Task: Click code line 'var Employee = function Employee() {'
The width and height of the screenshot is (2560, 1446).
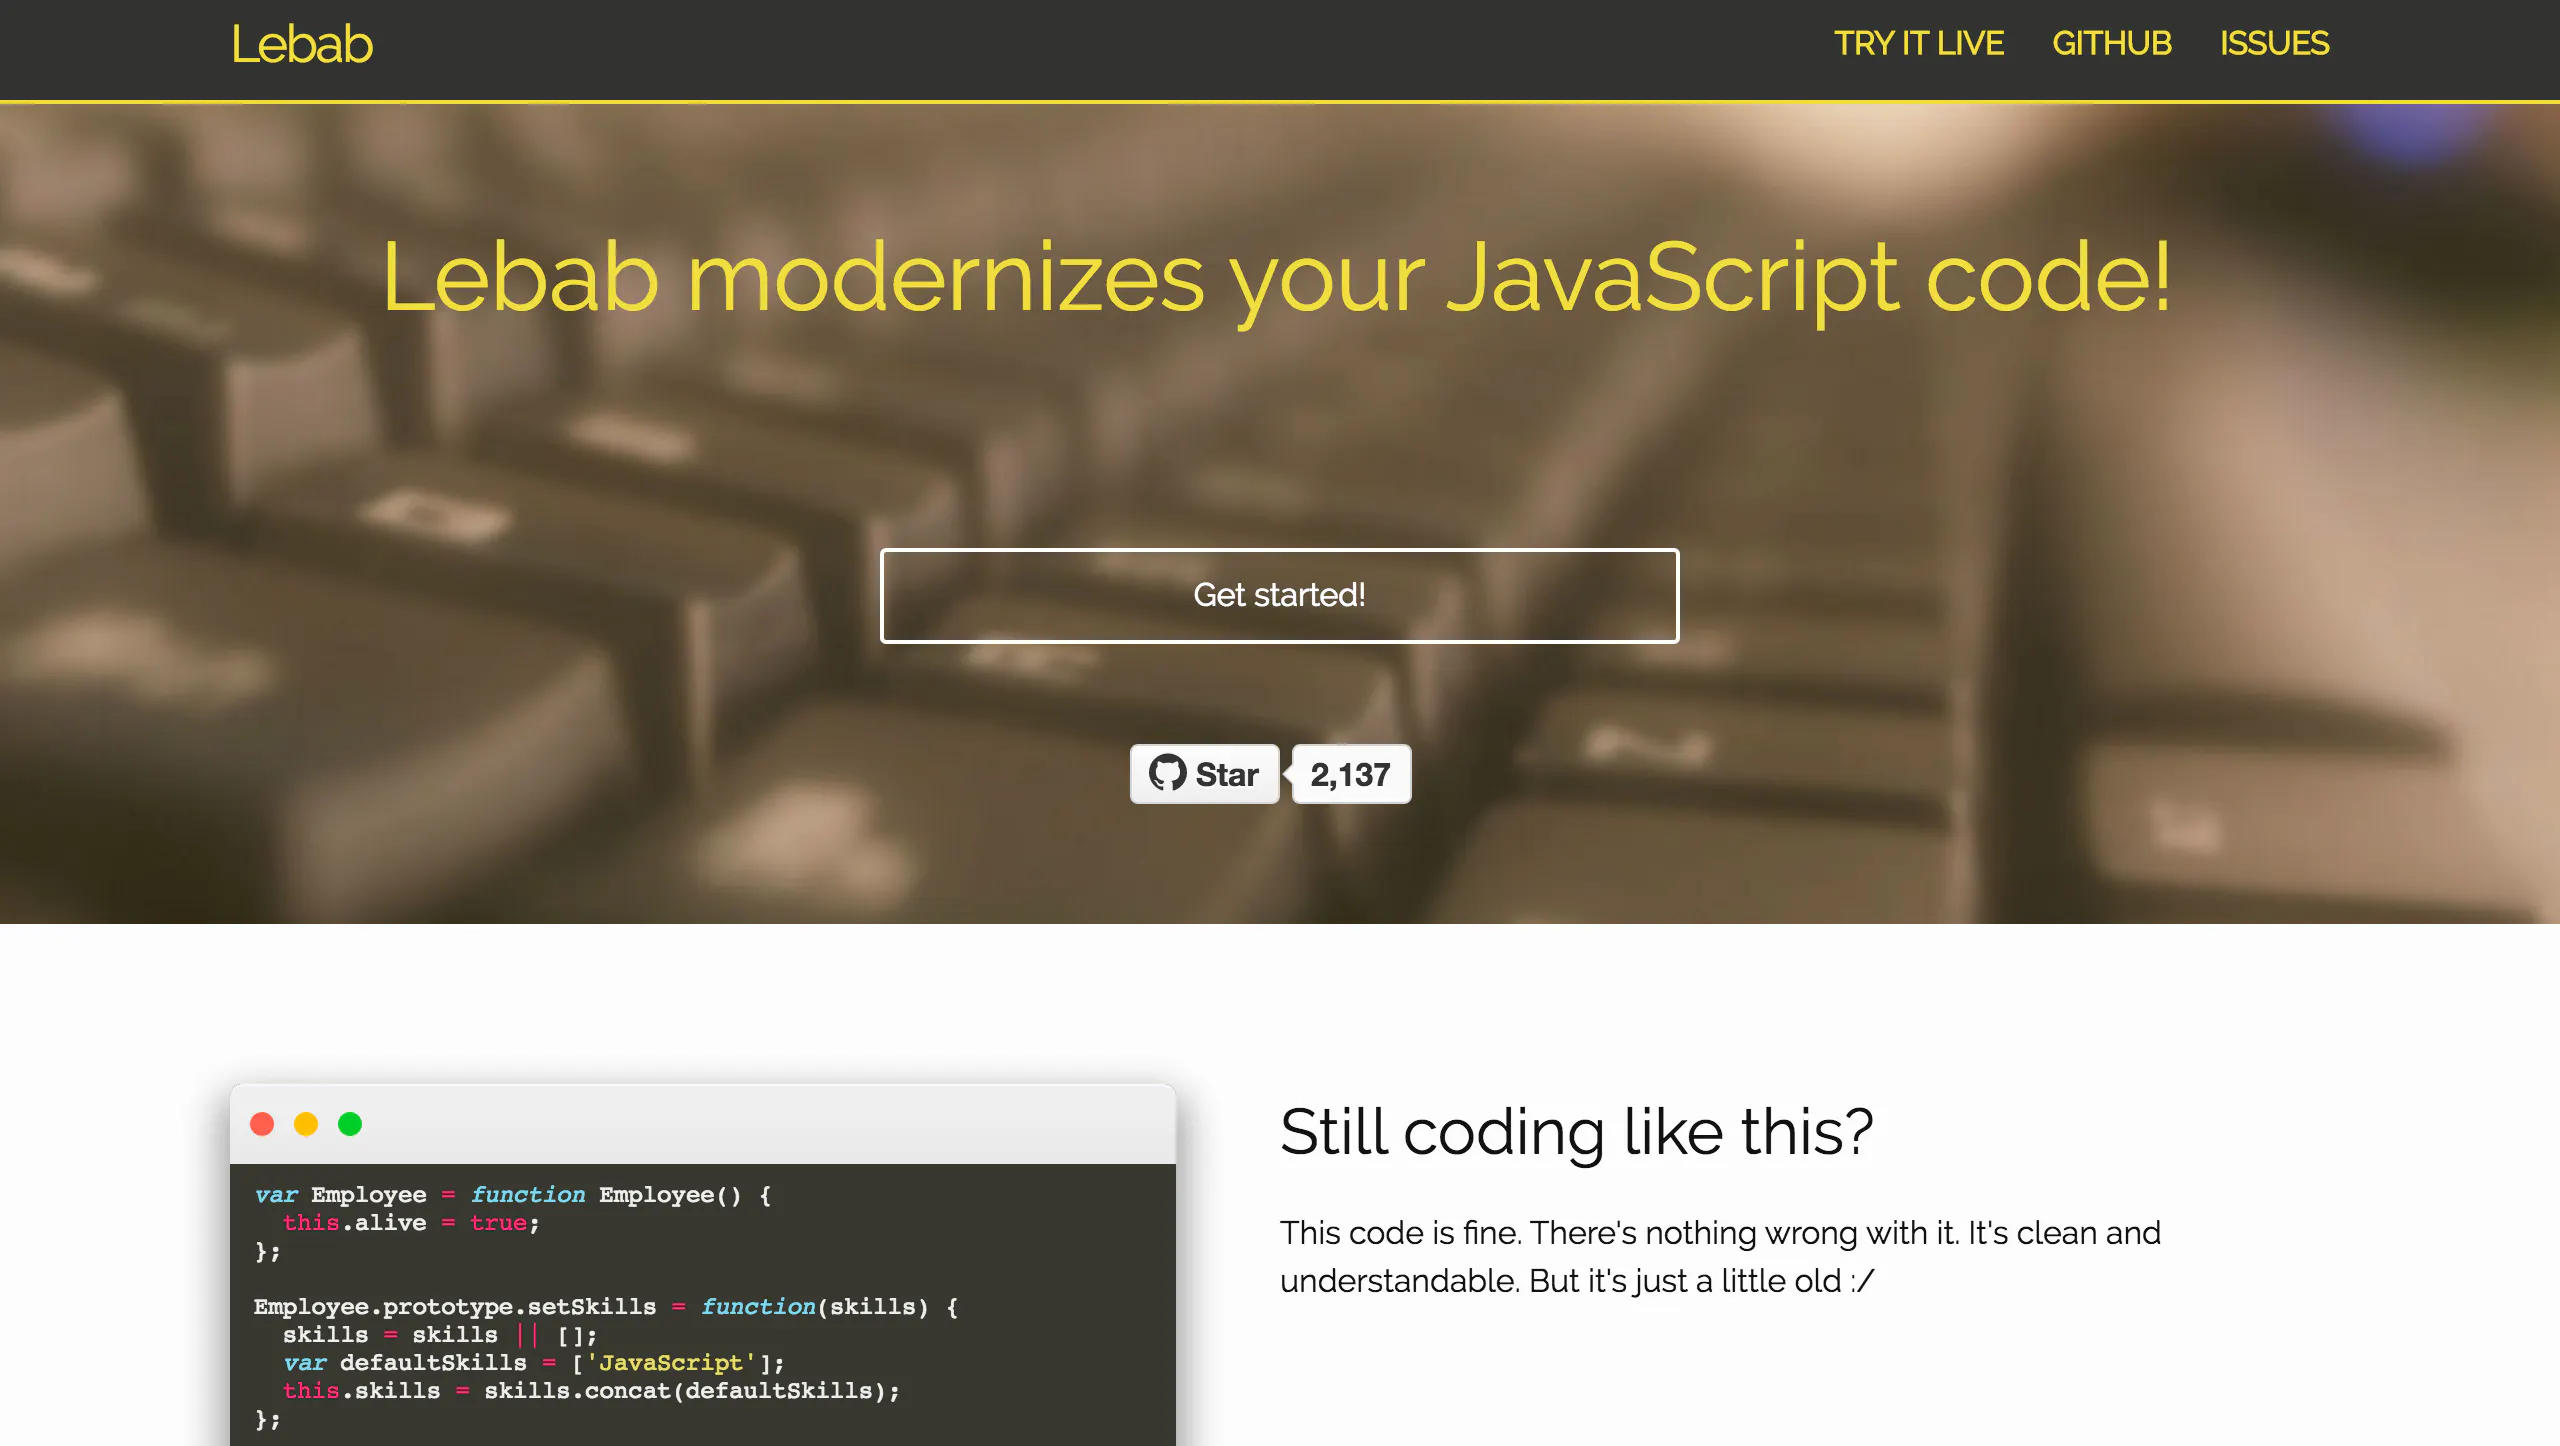Action: point(512,1195)
